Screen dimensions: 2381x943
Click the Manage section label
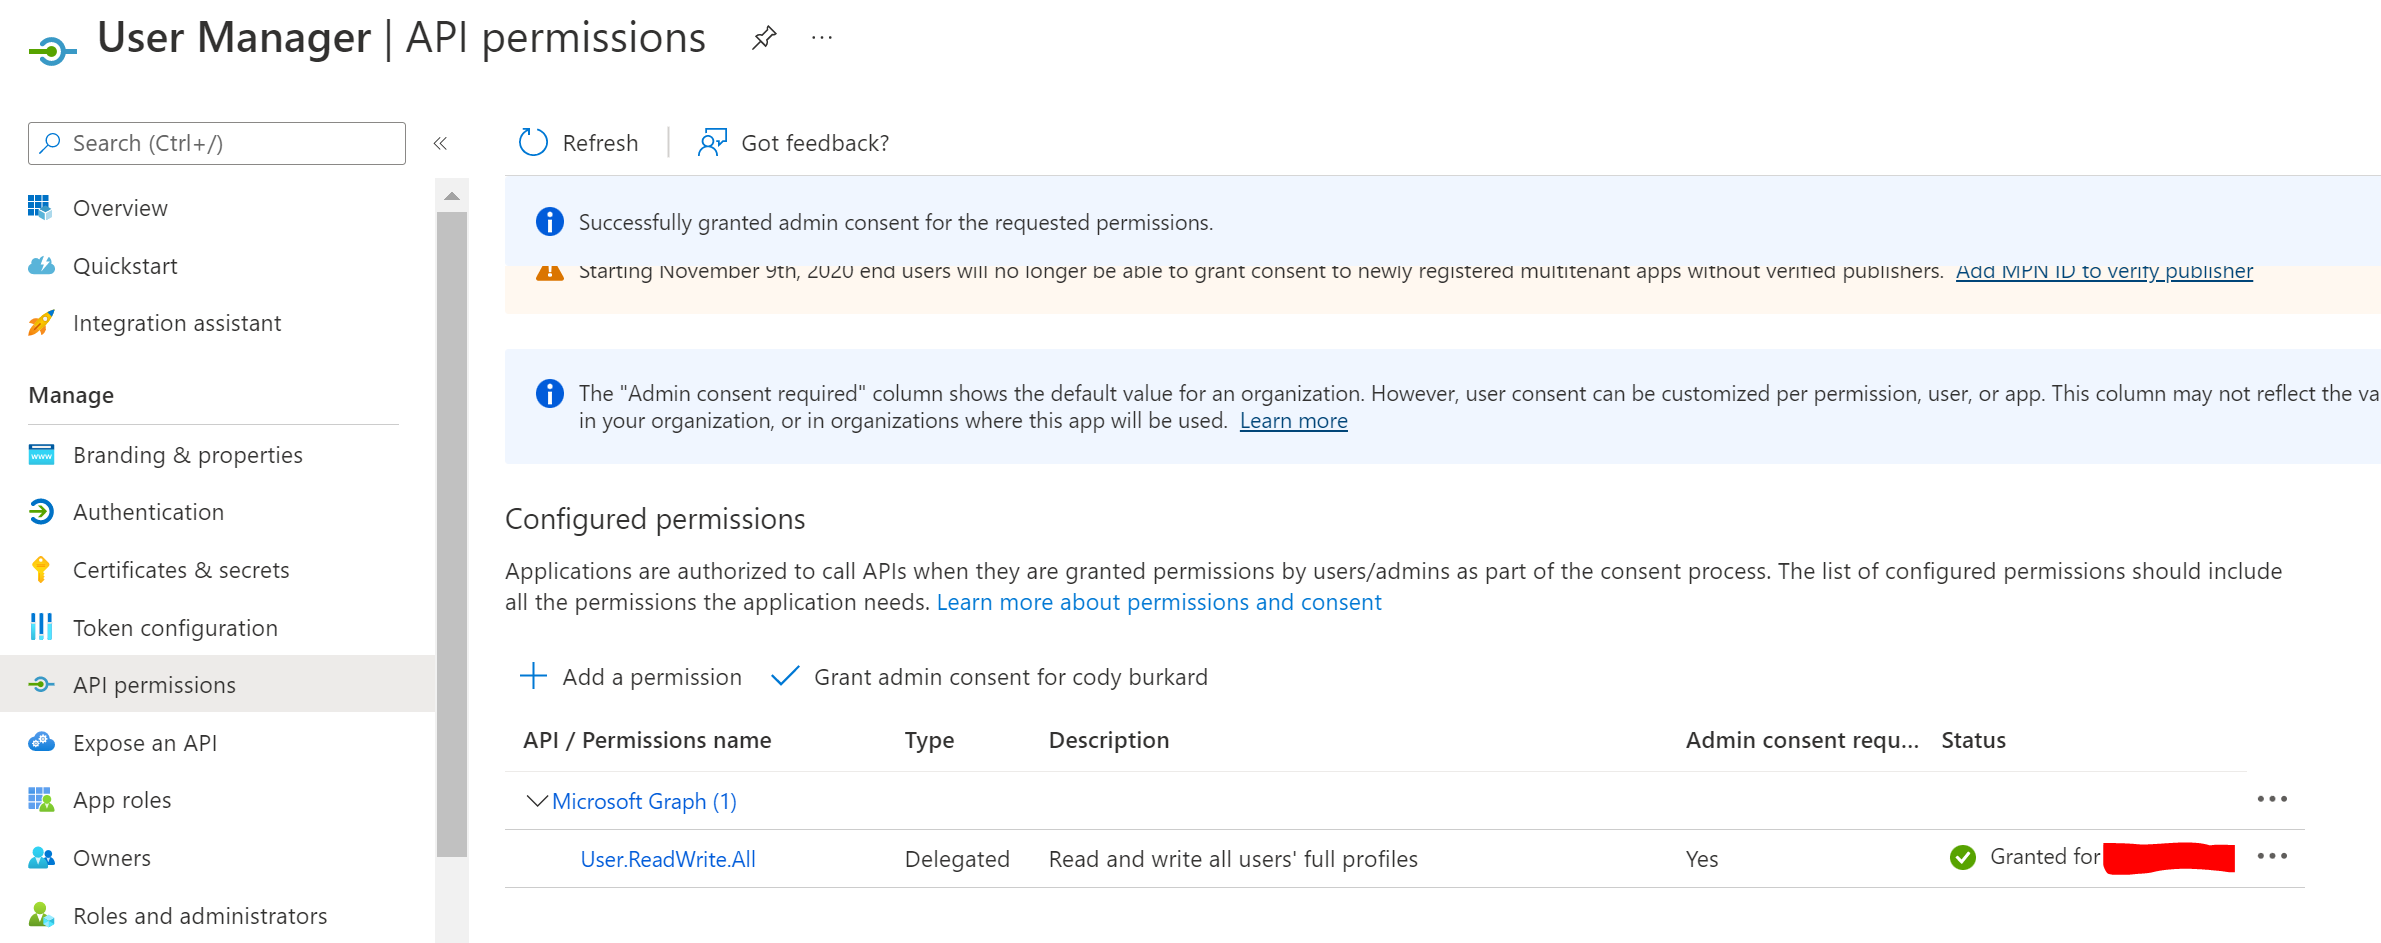pyautogui.click(x=71, y=395)
